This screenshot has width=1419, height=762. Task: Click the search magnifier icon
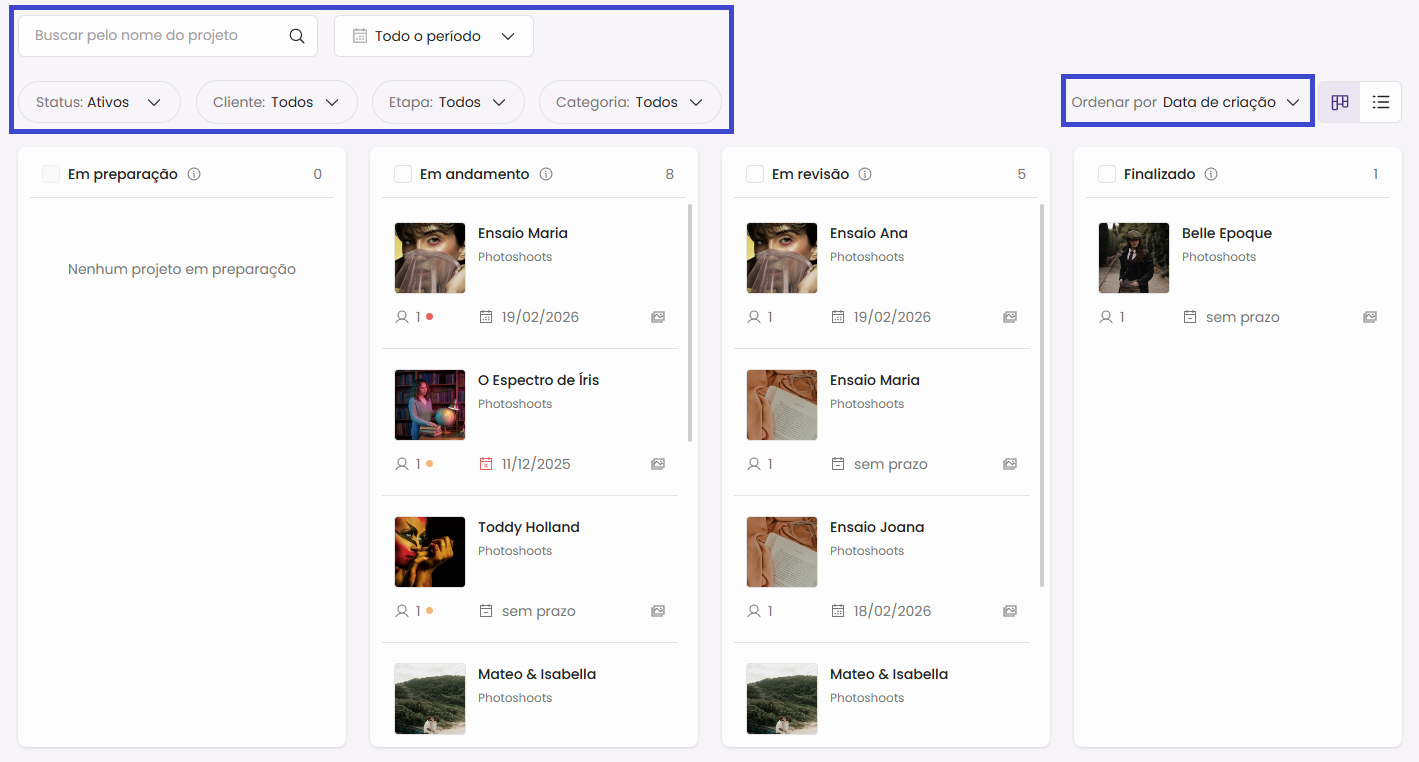click(296, 36)
